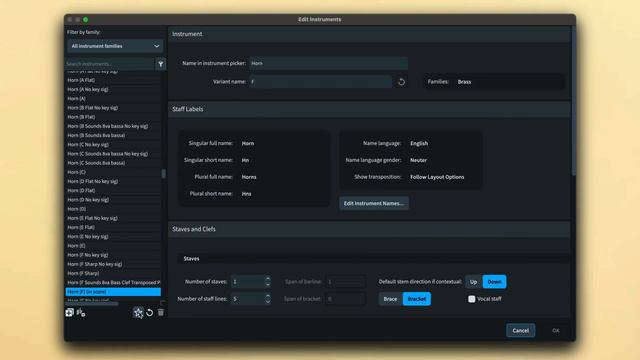Select Horn (A Flat) in the list

113,80
